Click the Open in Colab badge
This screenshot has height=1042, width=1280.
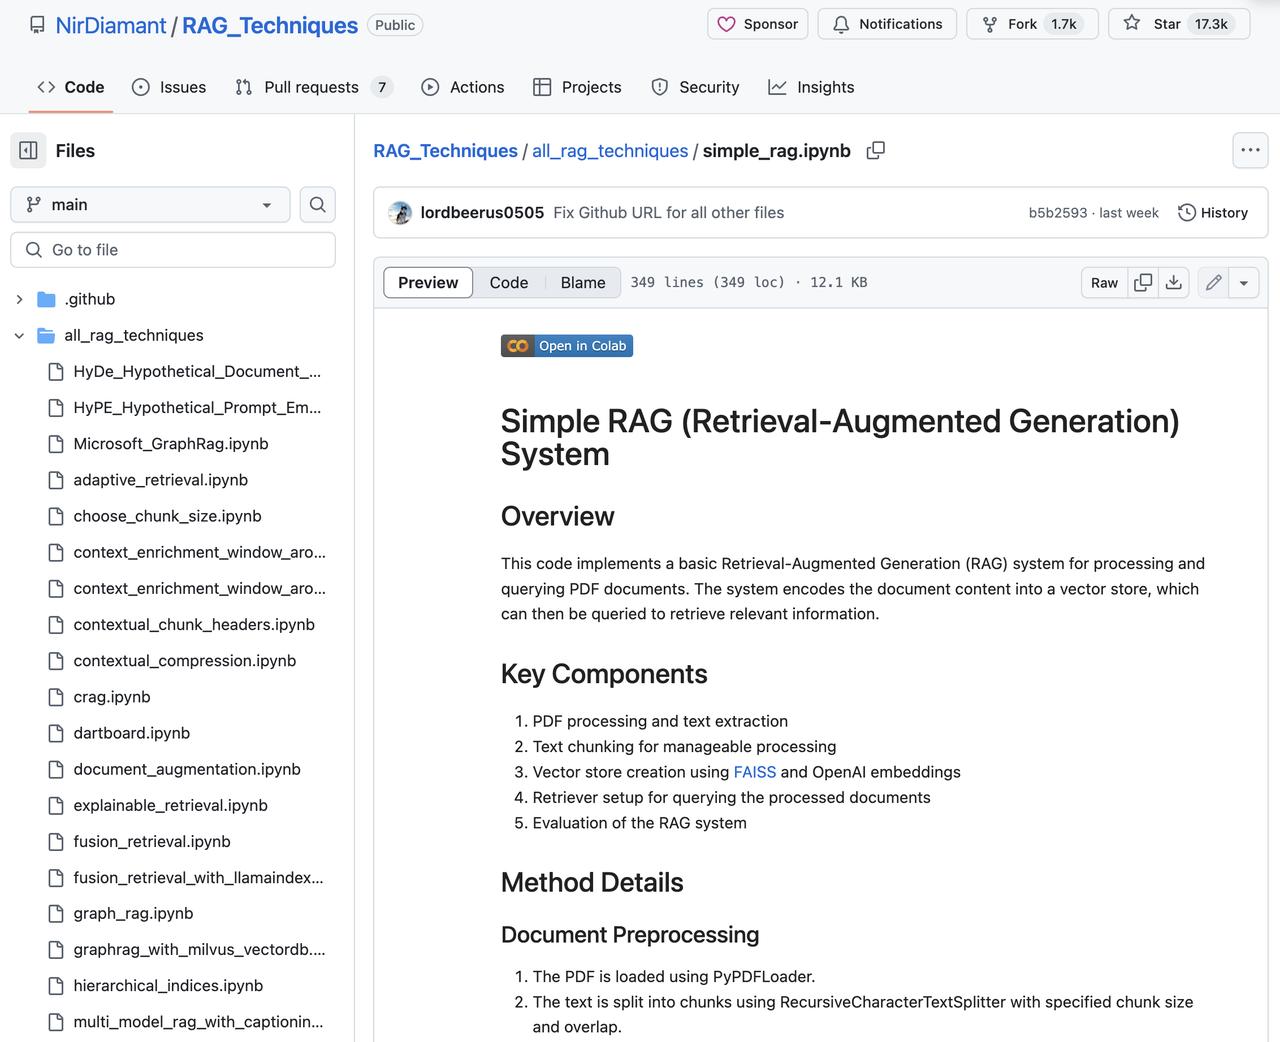pyautogui.click(x=567, y=346)
